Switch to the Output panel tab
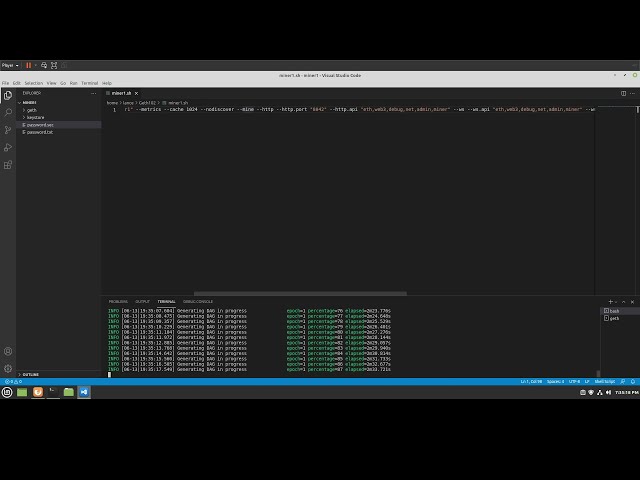This screenshot has height=480, width=640. (142, 302)
